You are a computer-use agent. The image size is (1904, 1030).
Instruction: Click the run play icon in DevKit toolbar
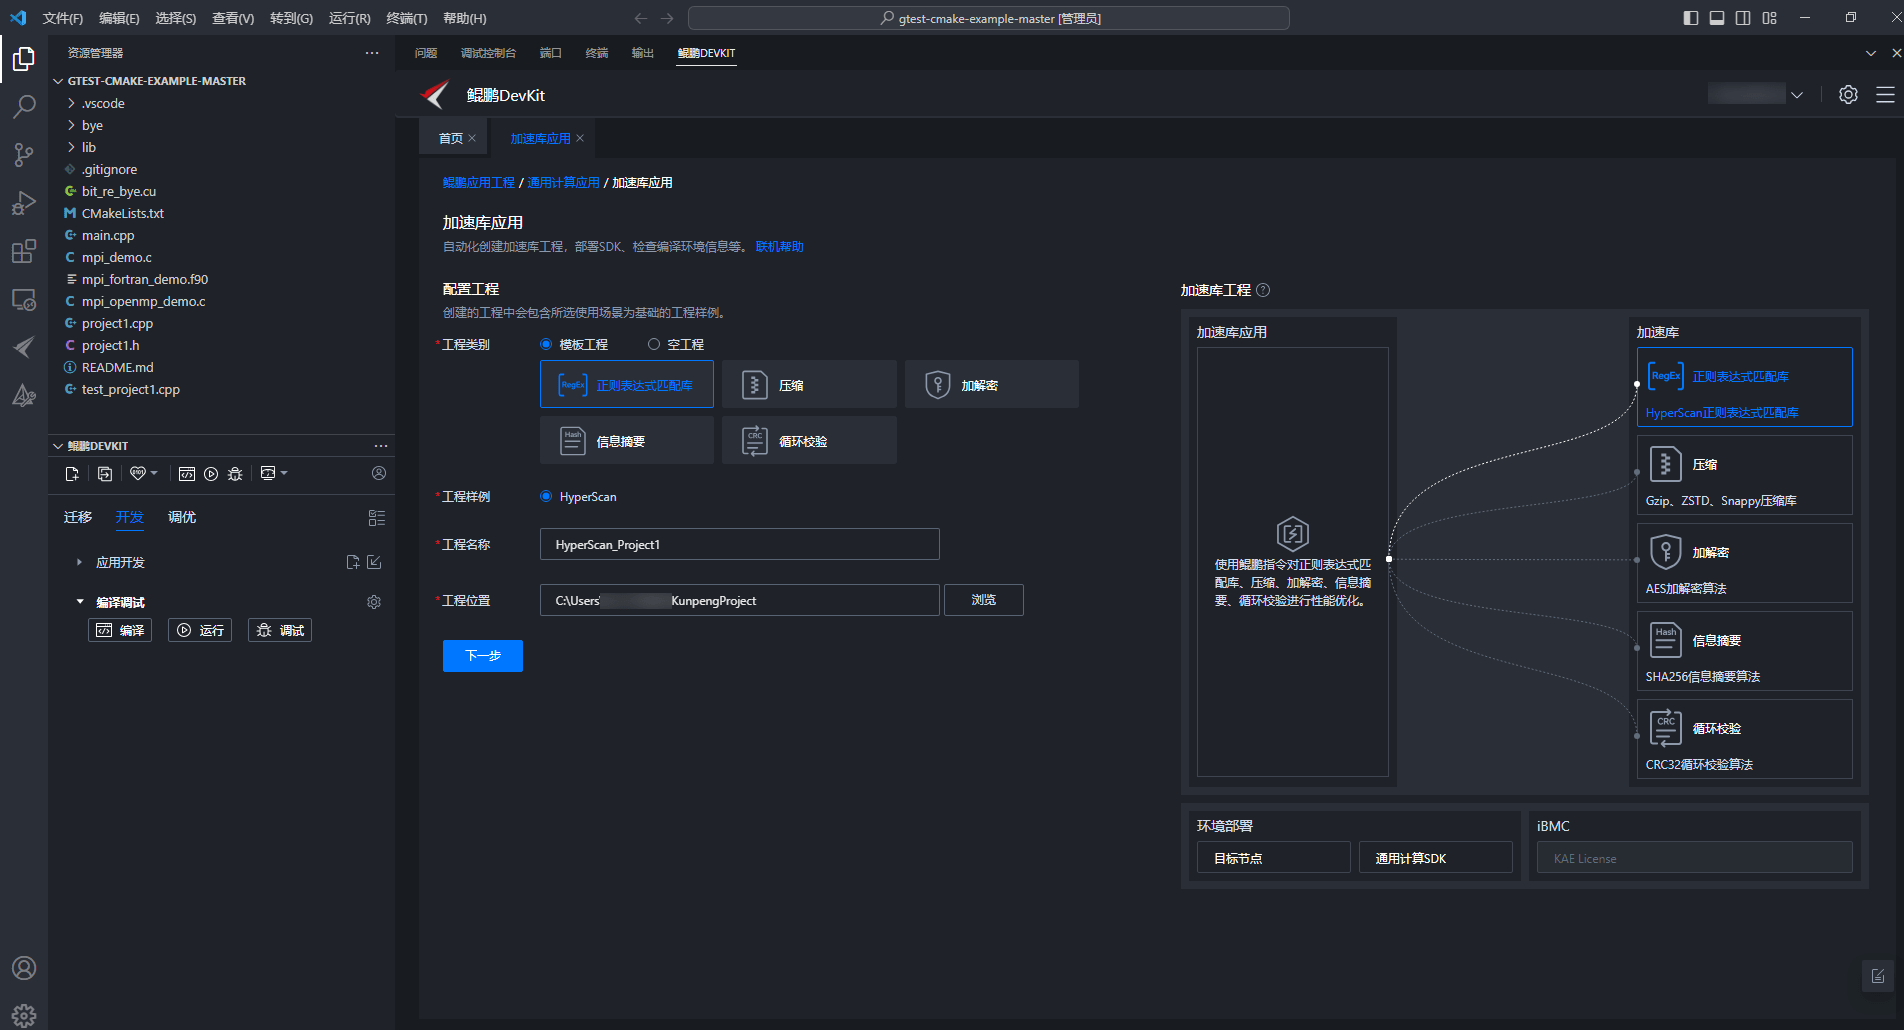pos(211,474)
